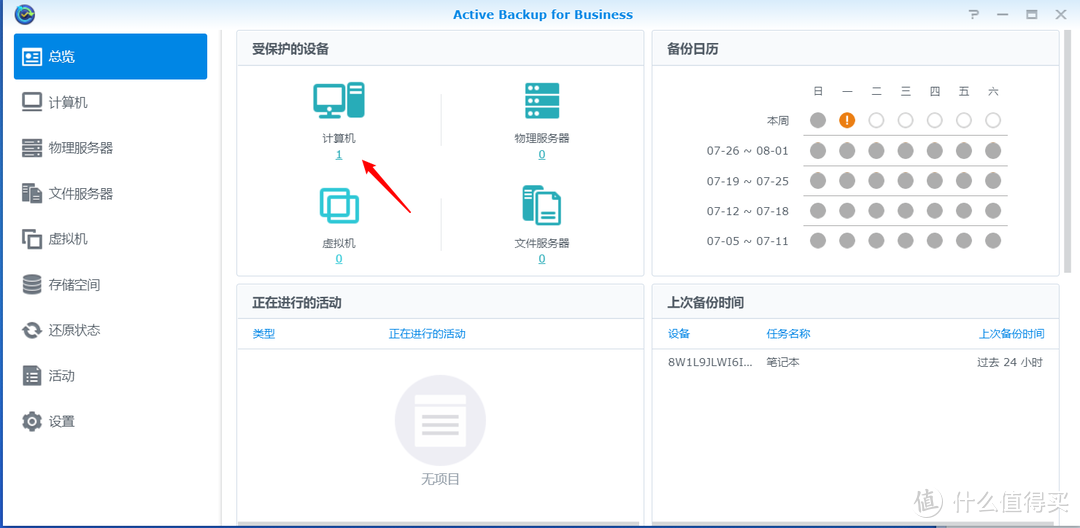Image resolution: width=1080 pixels, height=528 pixels.
Task: Click the 总览 sidebar icon
Action: click(x=32, y=56)
